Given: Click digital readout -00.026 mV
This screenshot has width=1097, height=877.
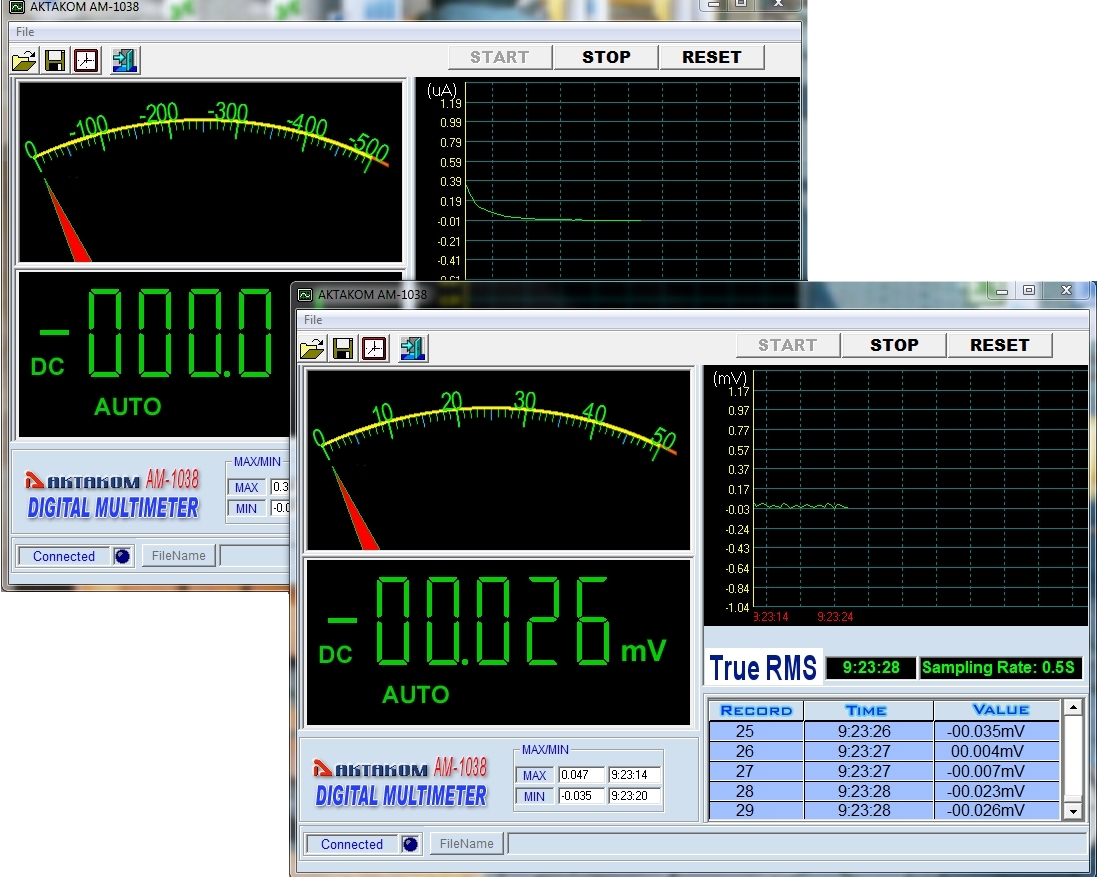Looking at the screenshot, I should click(x=498, y=642).
